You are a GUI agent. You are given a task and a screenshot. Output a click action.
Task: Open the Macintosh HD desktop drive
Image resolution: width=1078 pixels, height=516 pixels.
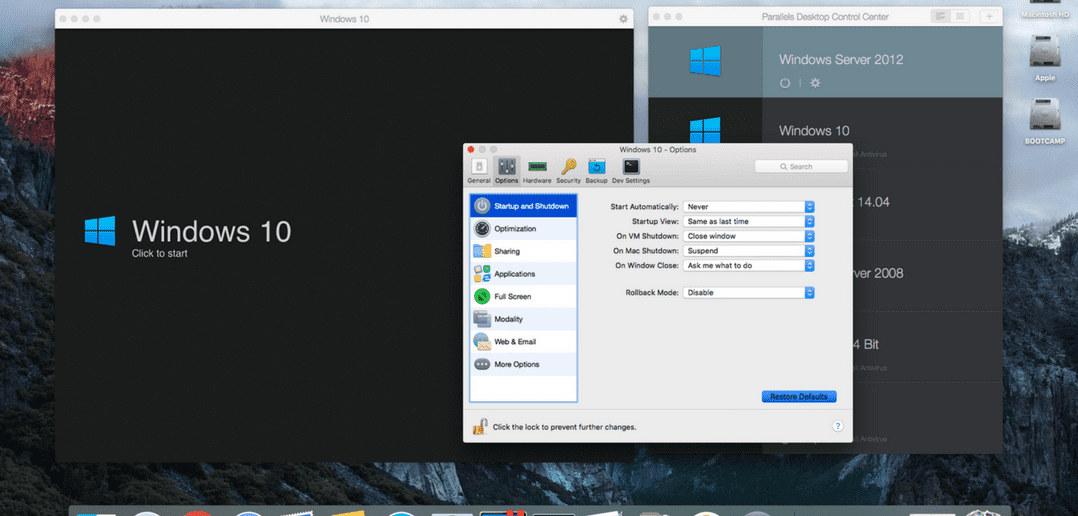pos(1045,10)
